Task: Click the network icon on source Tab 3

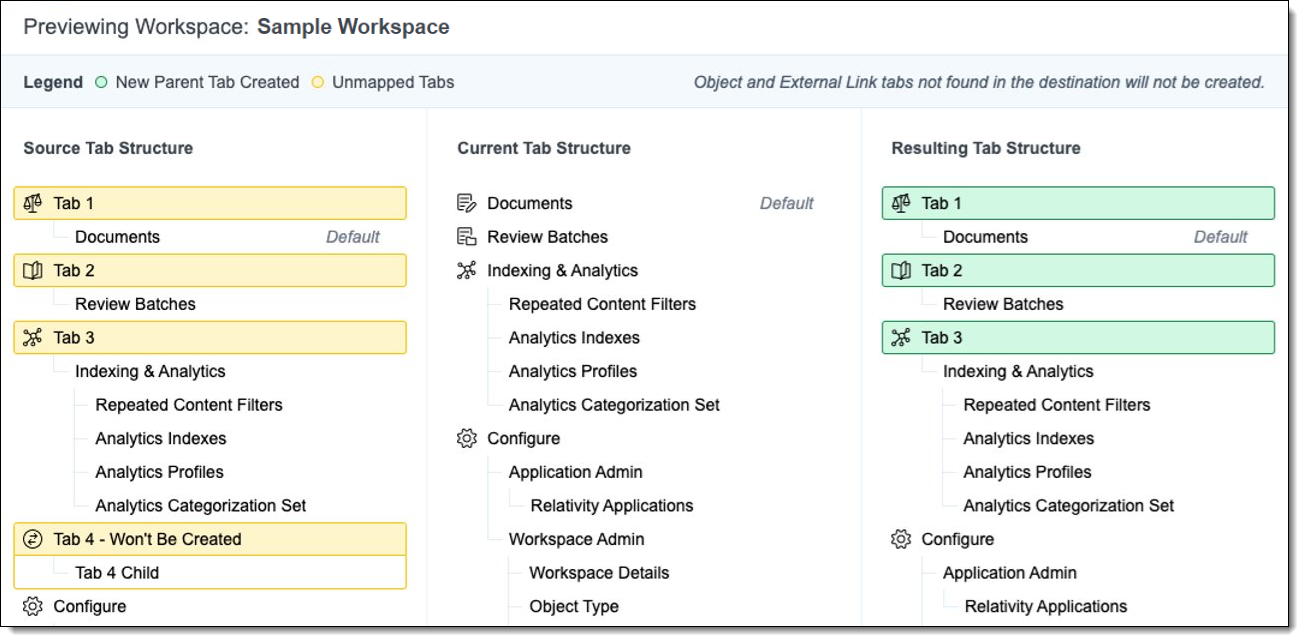Action: pos(33,337)
